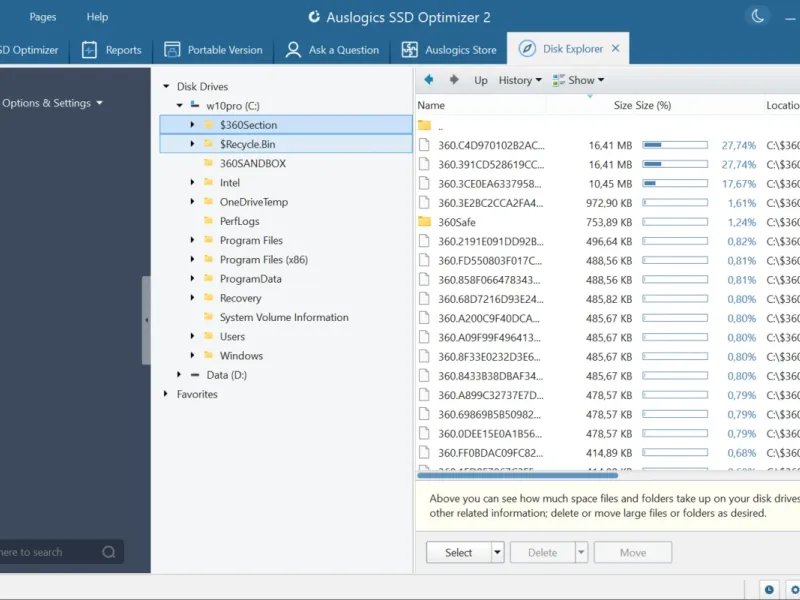Click the 27,74% value of first file
The image size is (800, 600).
(x=738, y=145)
